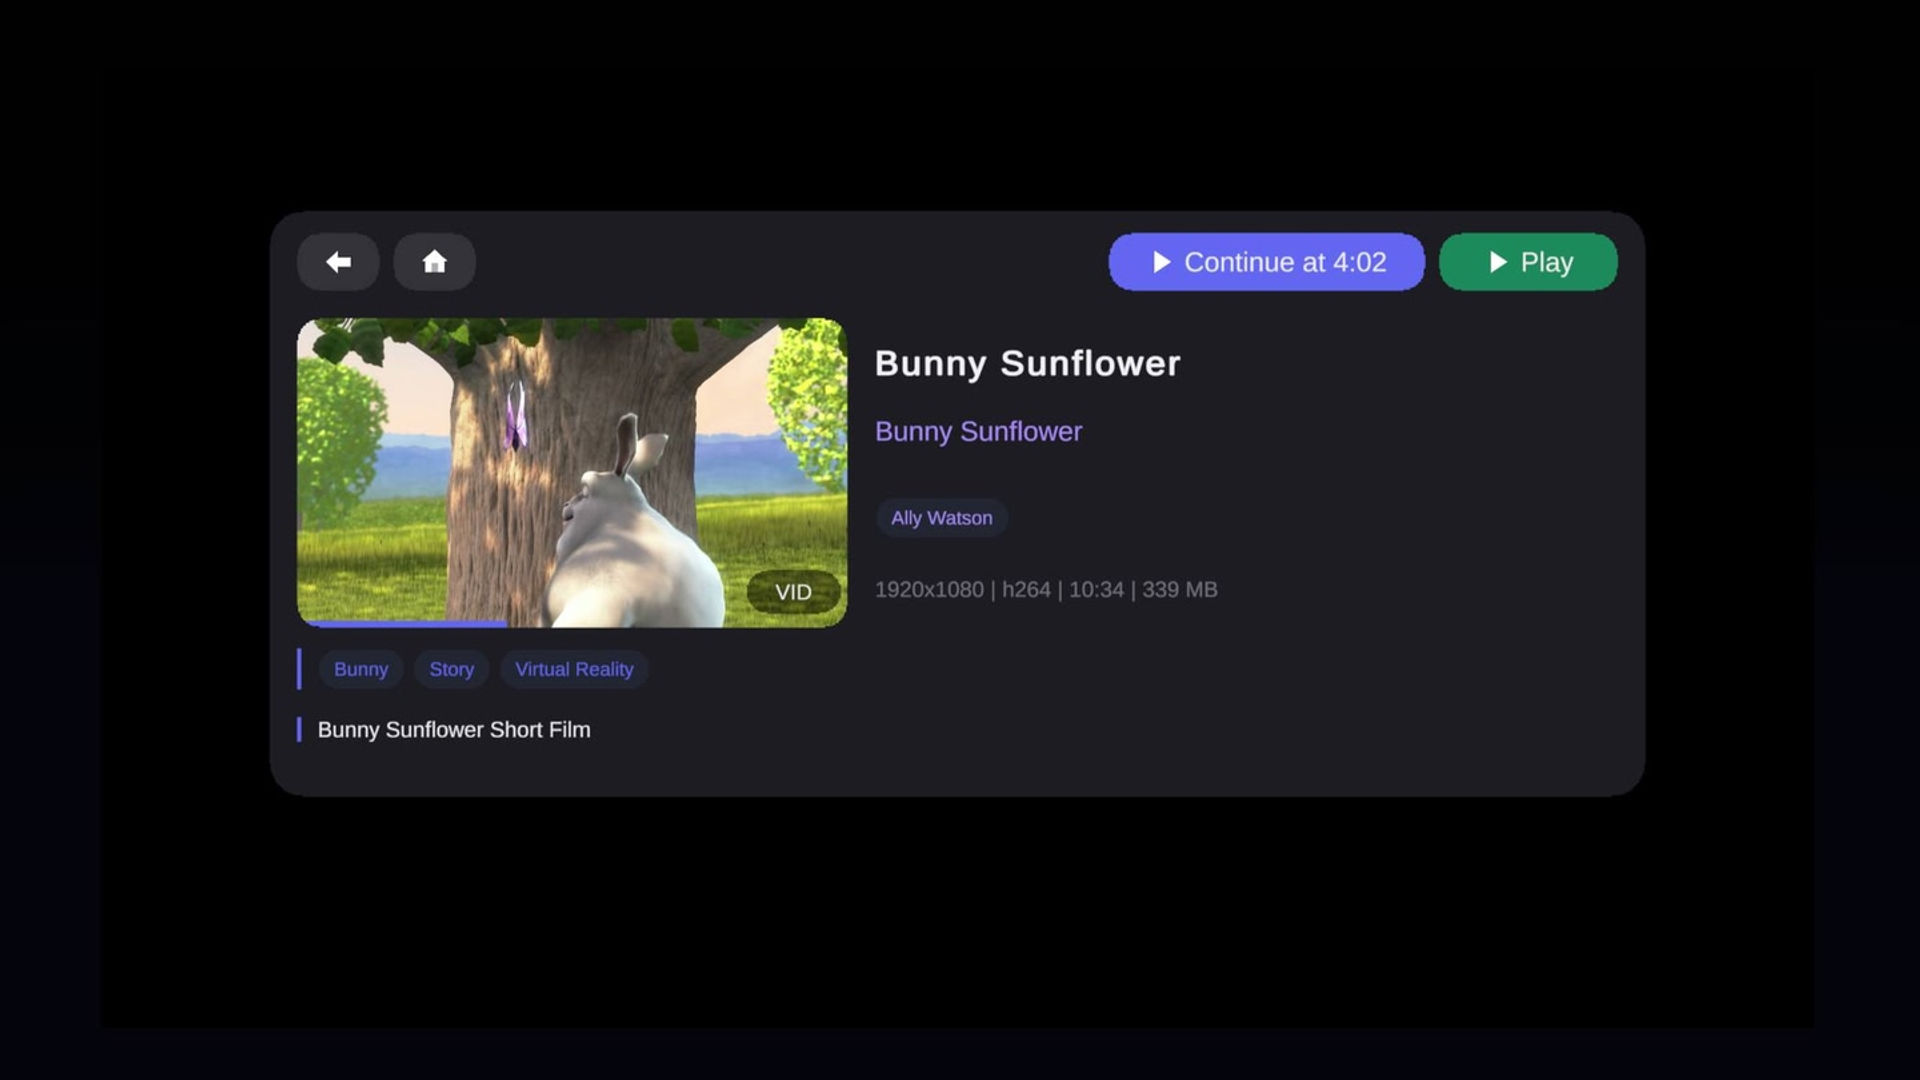The height and width of the screenshot is (1080, 1920).
Task: Select the Bunny tag
Action: point(361,669)
